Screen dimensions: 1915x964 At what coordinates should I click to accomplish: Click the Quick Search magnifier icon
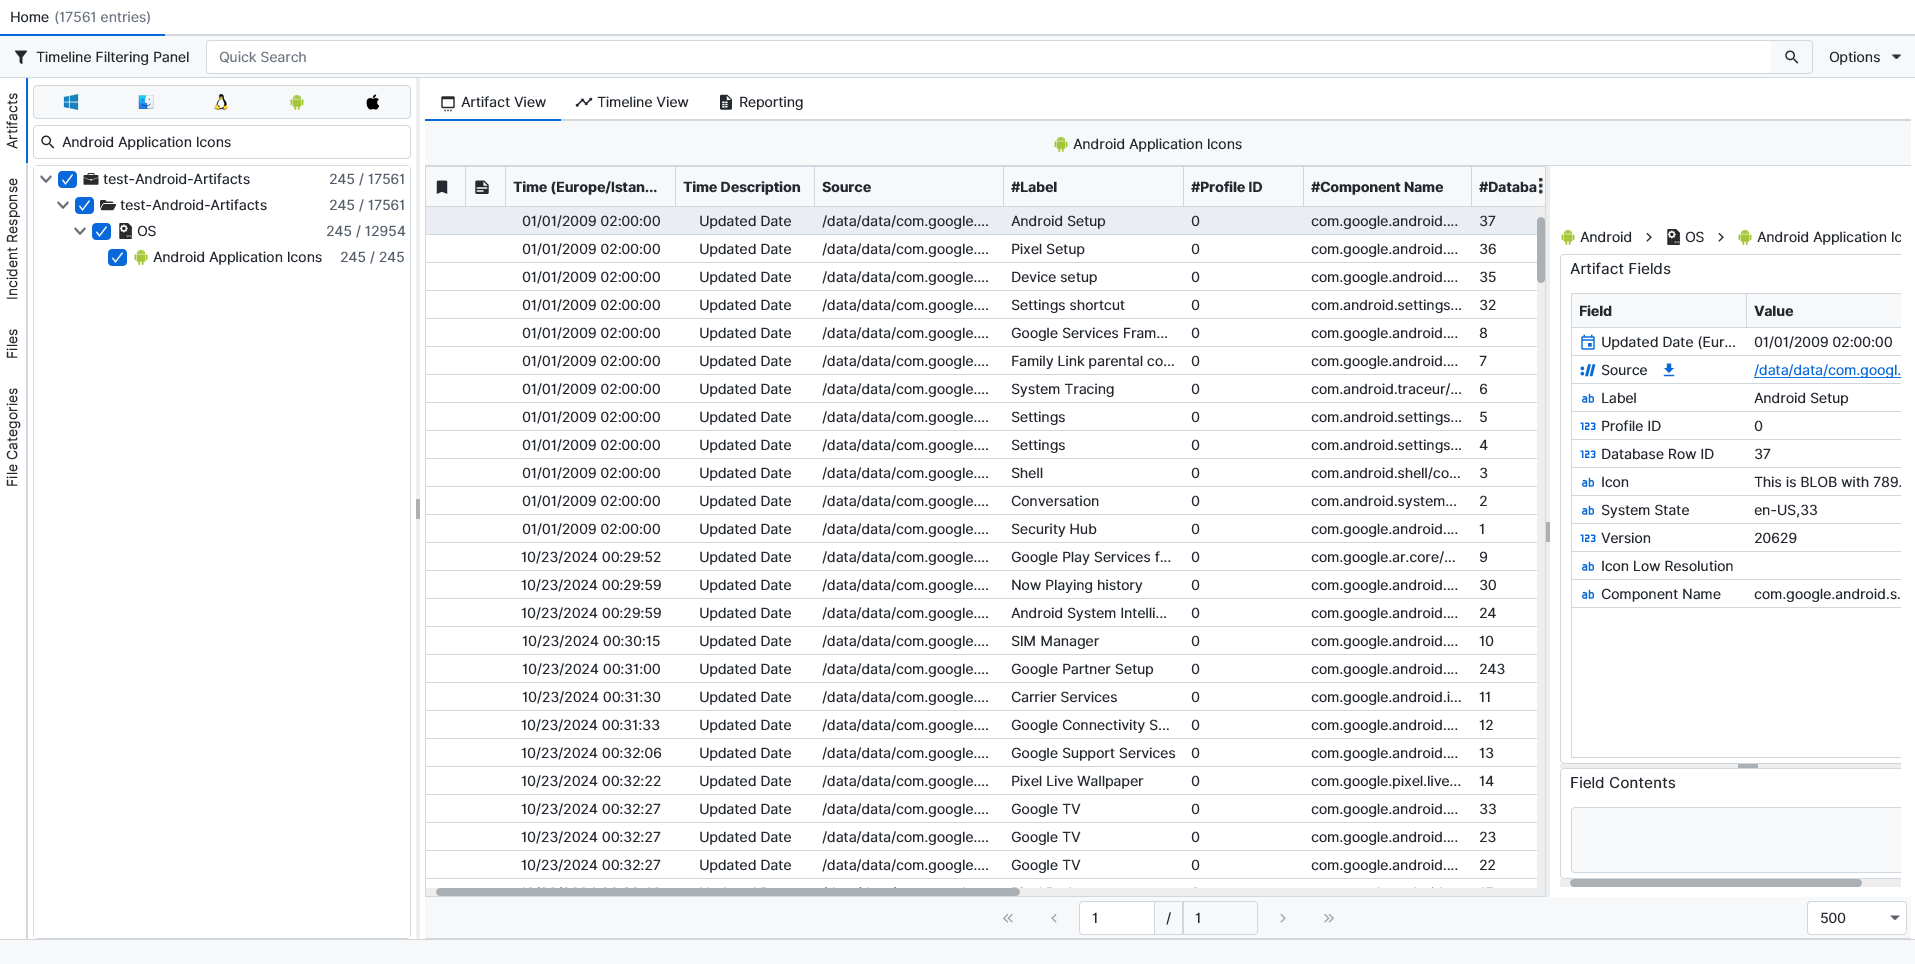coord(1791,57)
